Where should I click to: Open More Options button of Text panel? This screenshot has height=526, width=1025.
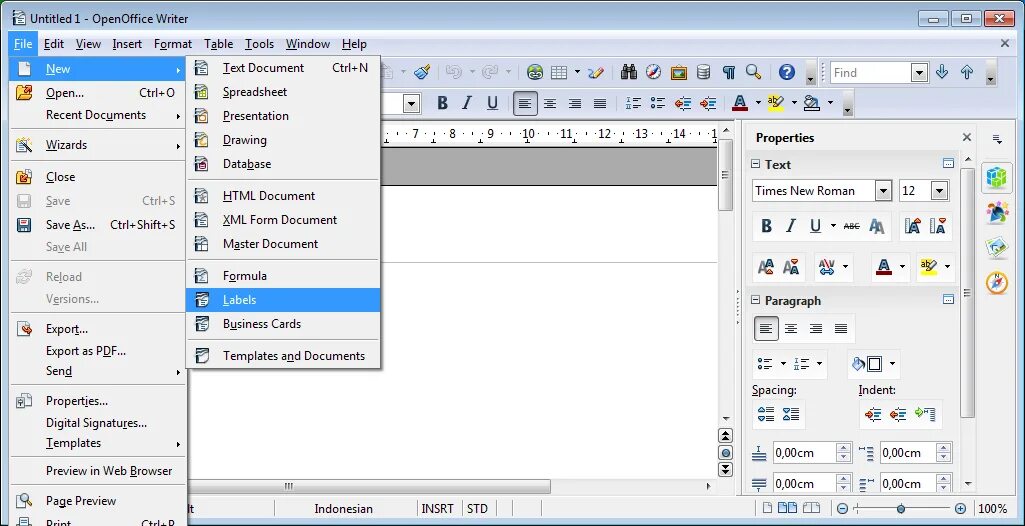[948, 163]
